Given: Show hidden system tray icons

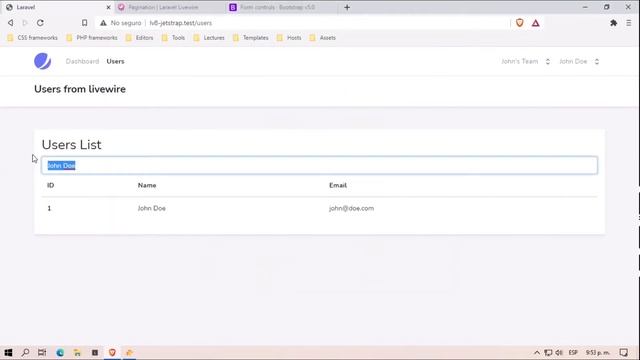Looking at the screenshot, I should (537, 352).
